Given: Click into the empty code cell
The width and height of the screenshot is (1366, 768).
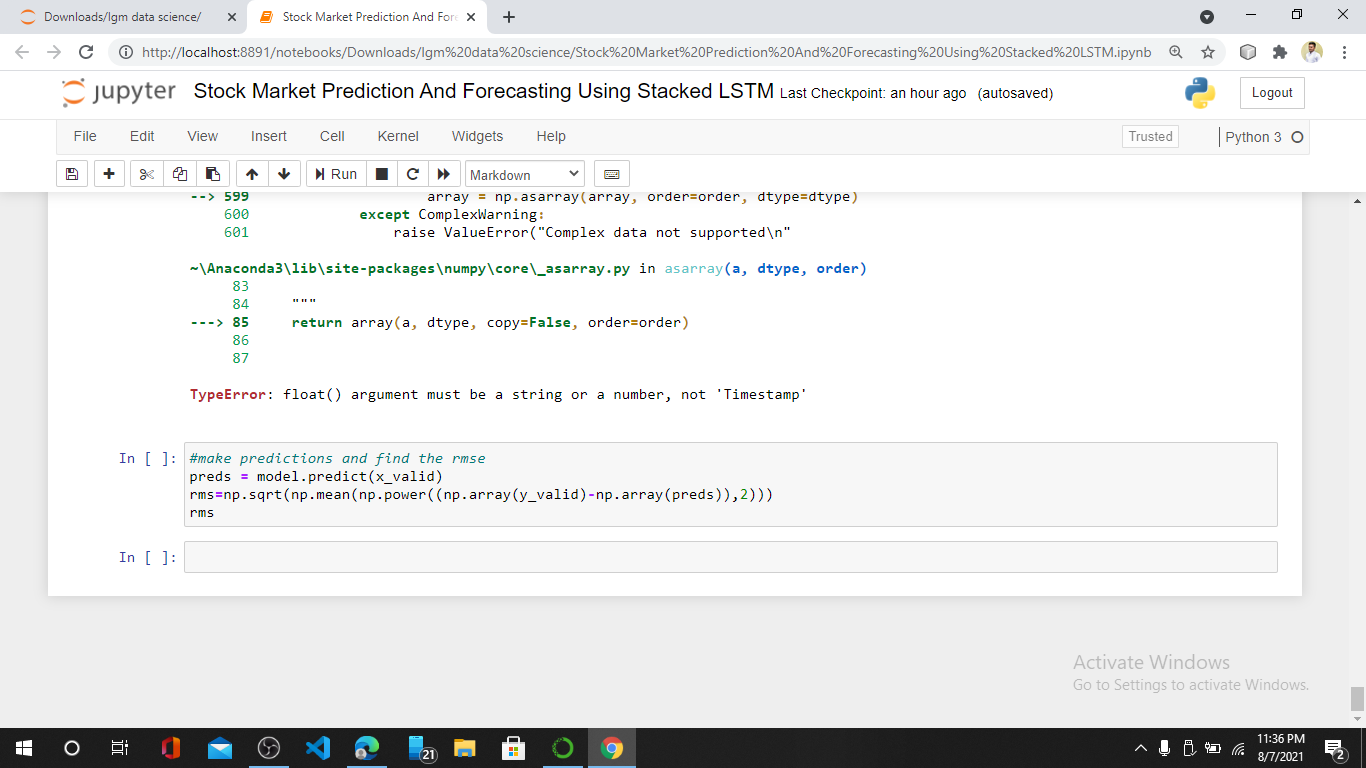Looking at the screenshot, I should [730, 557].
